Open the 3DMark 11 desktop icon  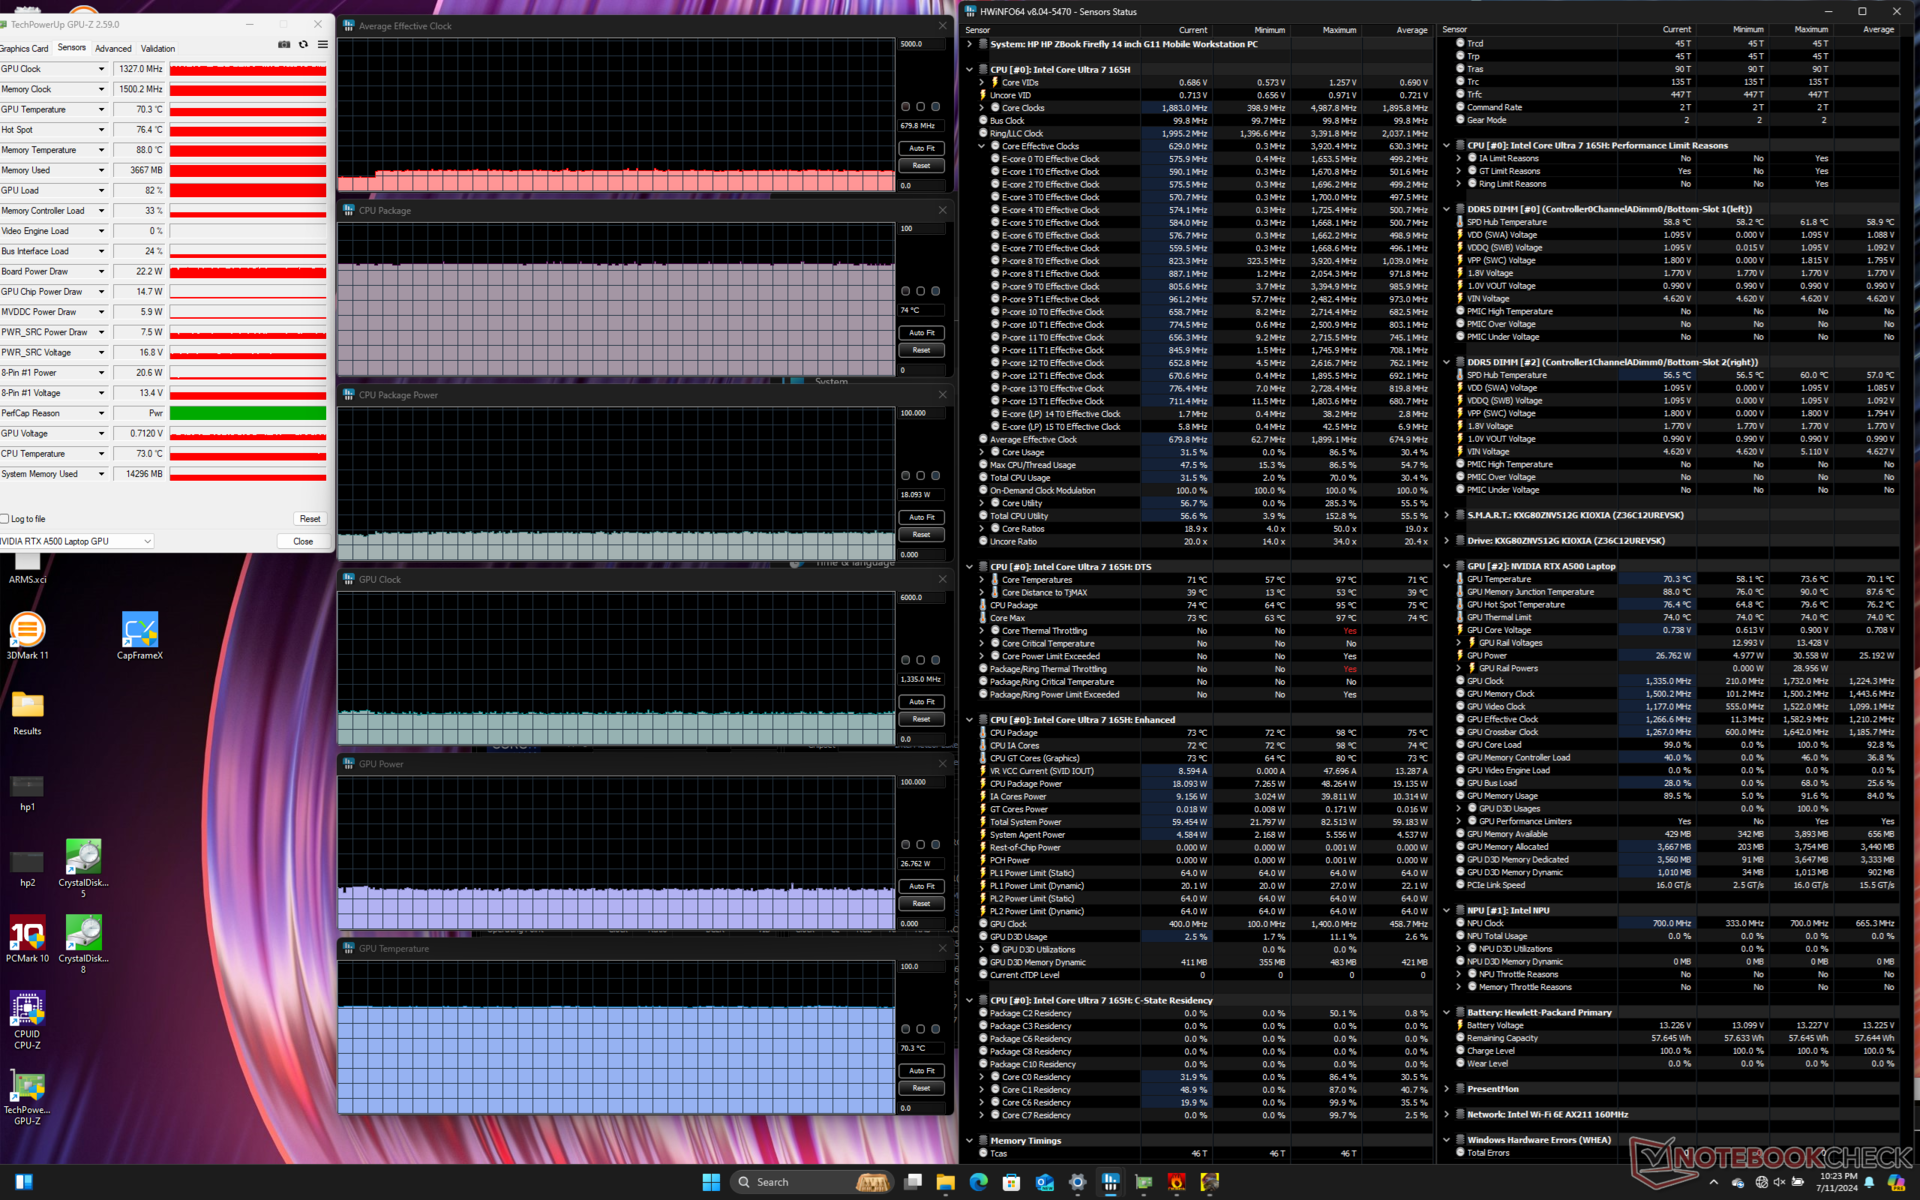(x=27, y=631)
